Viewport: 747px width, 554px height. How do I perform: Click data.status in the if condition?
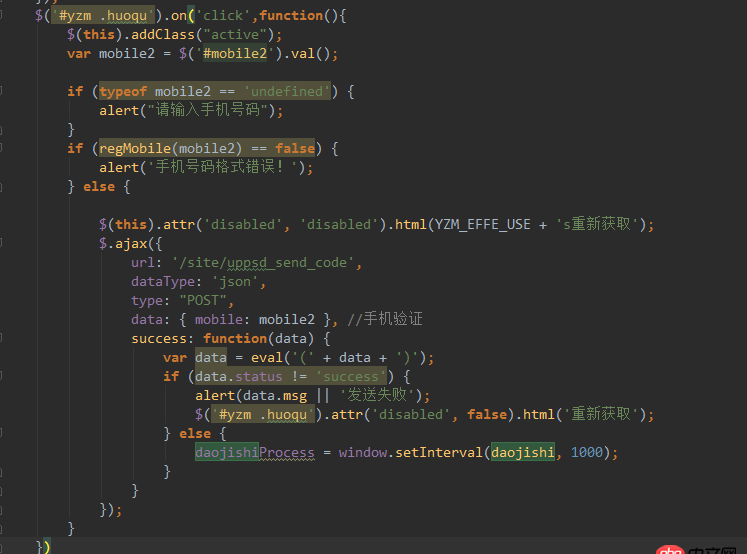tap(239, 376)
